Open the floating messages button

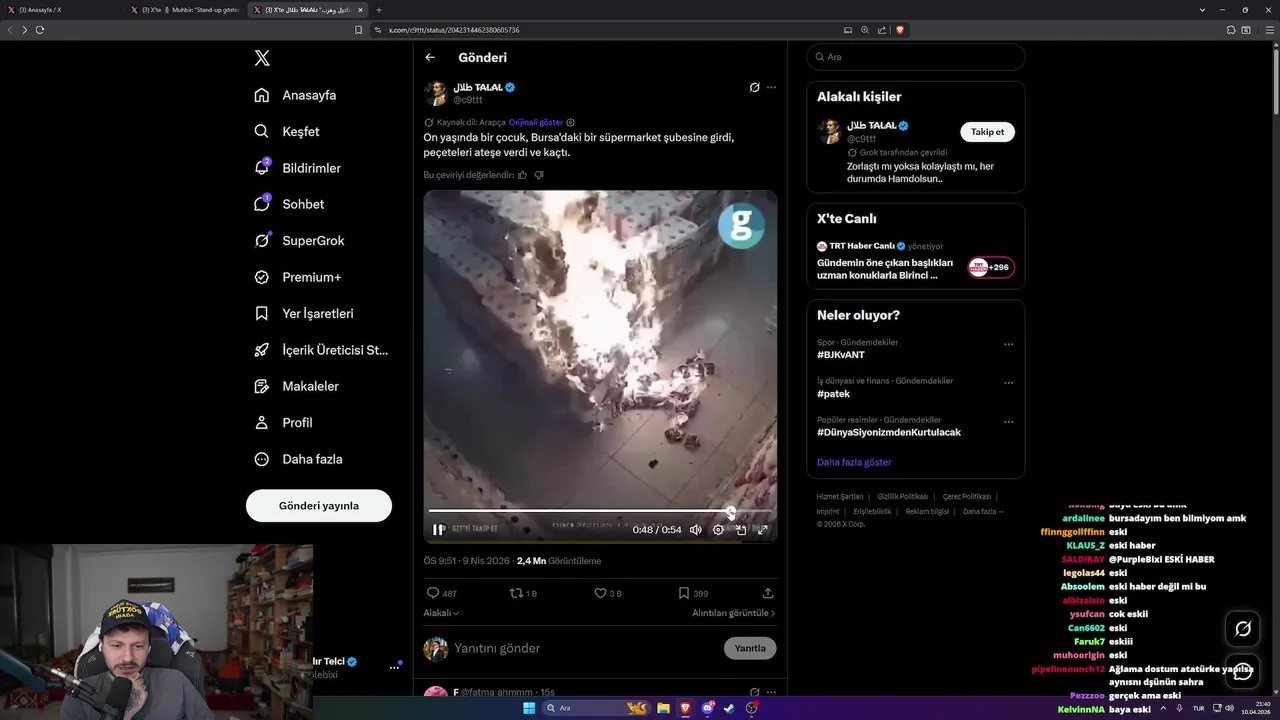tap(1243, 672)
